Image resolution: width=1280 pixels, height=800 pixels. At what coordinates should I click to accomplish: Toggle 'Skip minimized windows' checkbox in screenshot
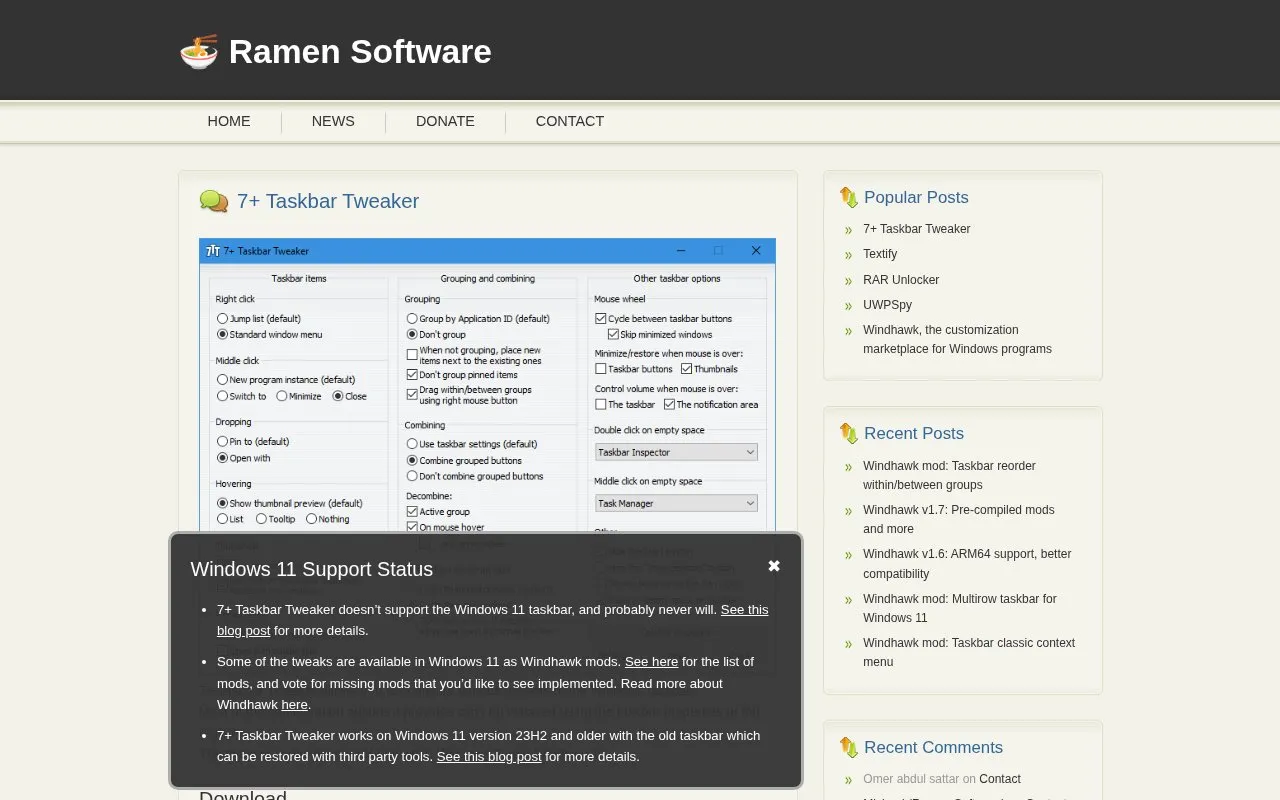coord(614,335)
